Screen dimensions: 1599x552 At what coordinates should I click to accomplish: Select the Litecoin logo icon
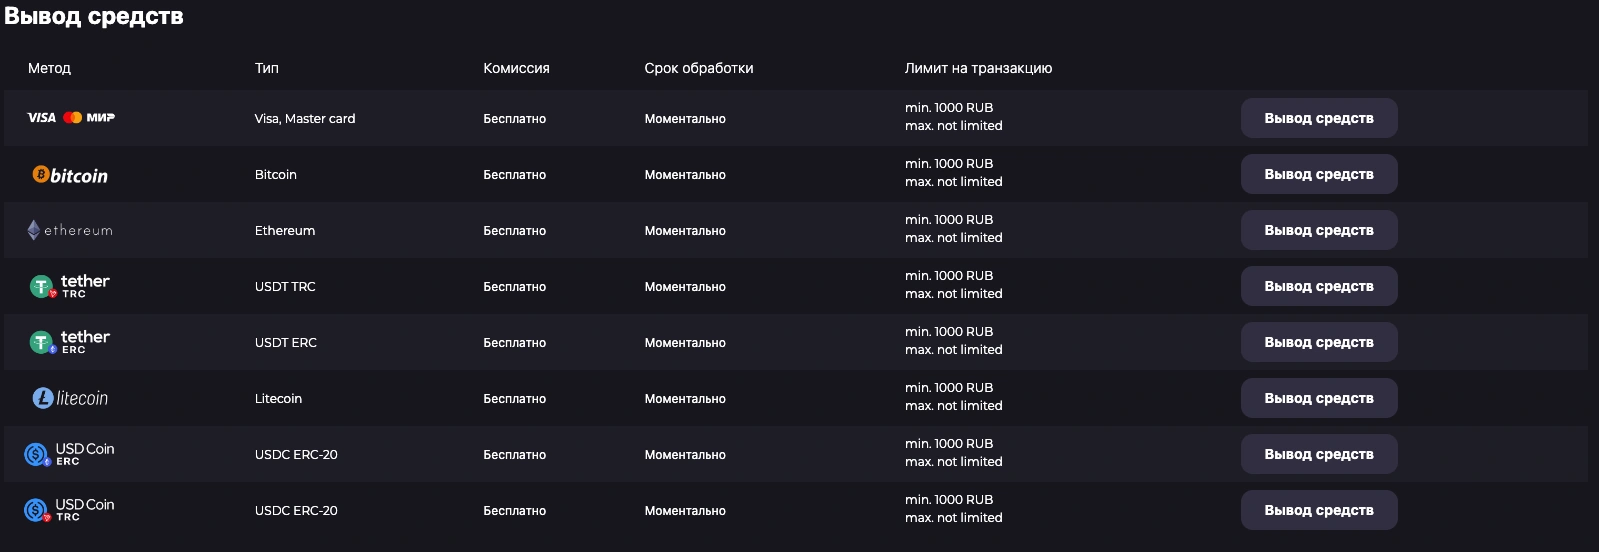point(70,398)
